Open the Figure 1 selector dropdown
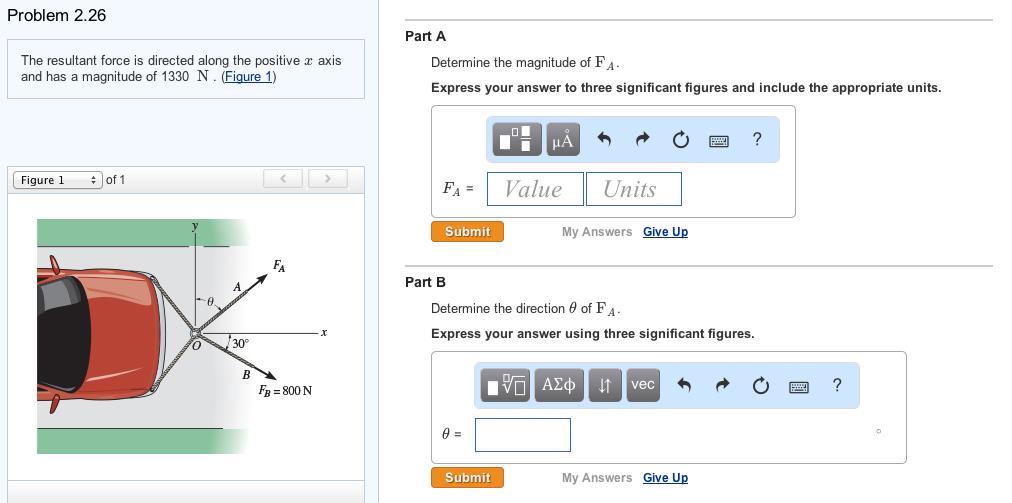The height and width of the screenshot is (503, 1012). coord(57,180)
